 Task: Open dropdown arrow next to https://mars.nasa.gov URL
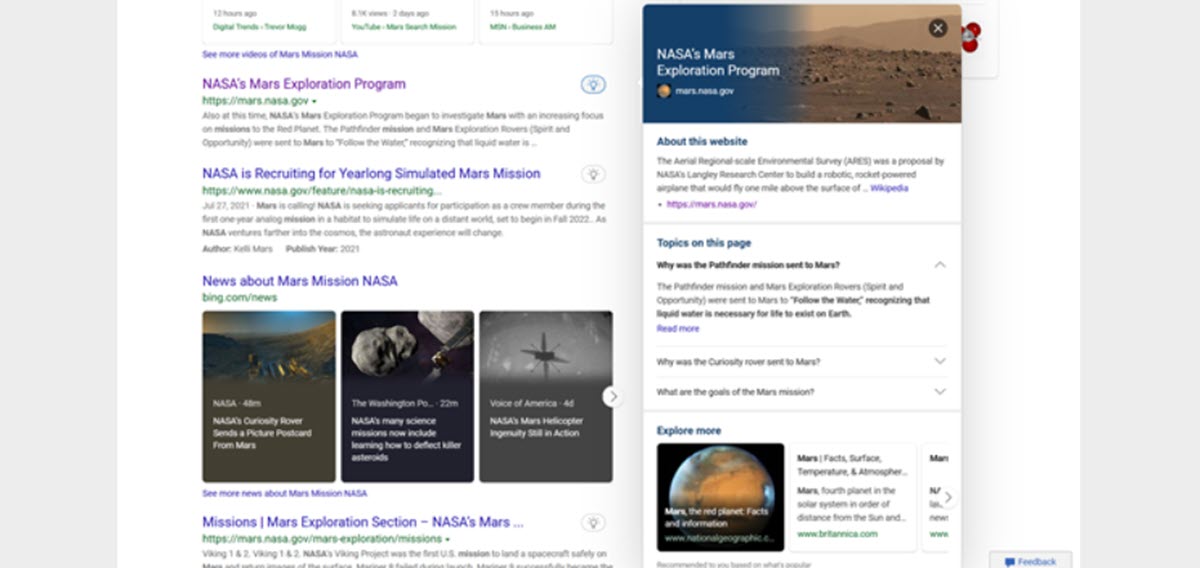click(314, 102)
